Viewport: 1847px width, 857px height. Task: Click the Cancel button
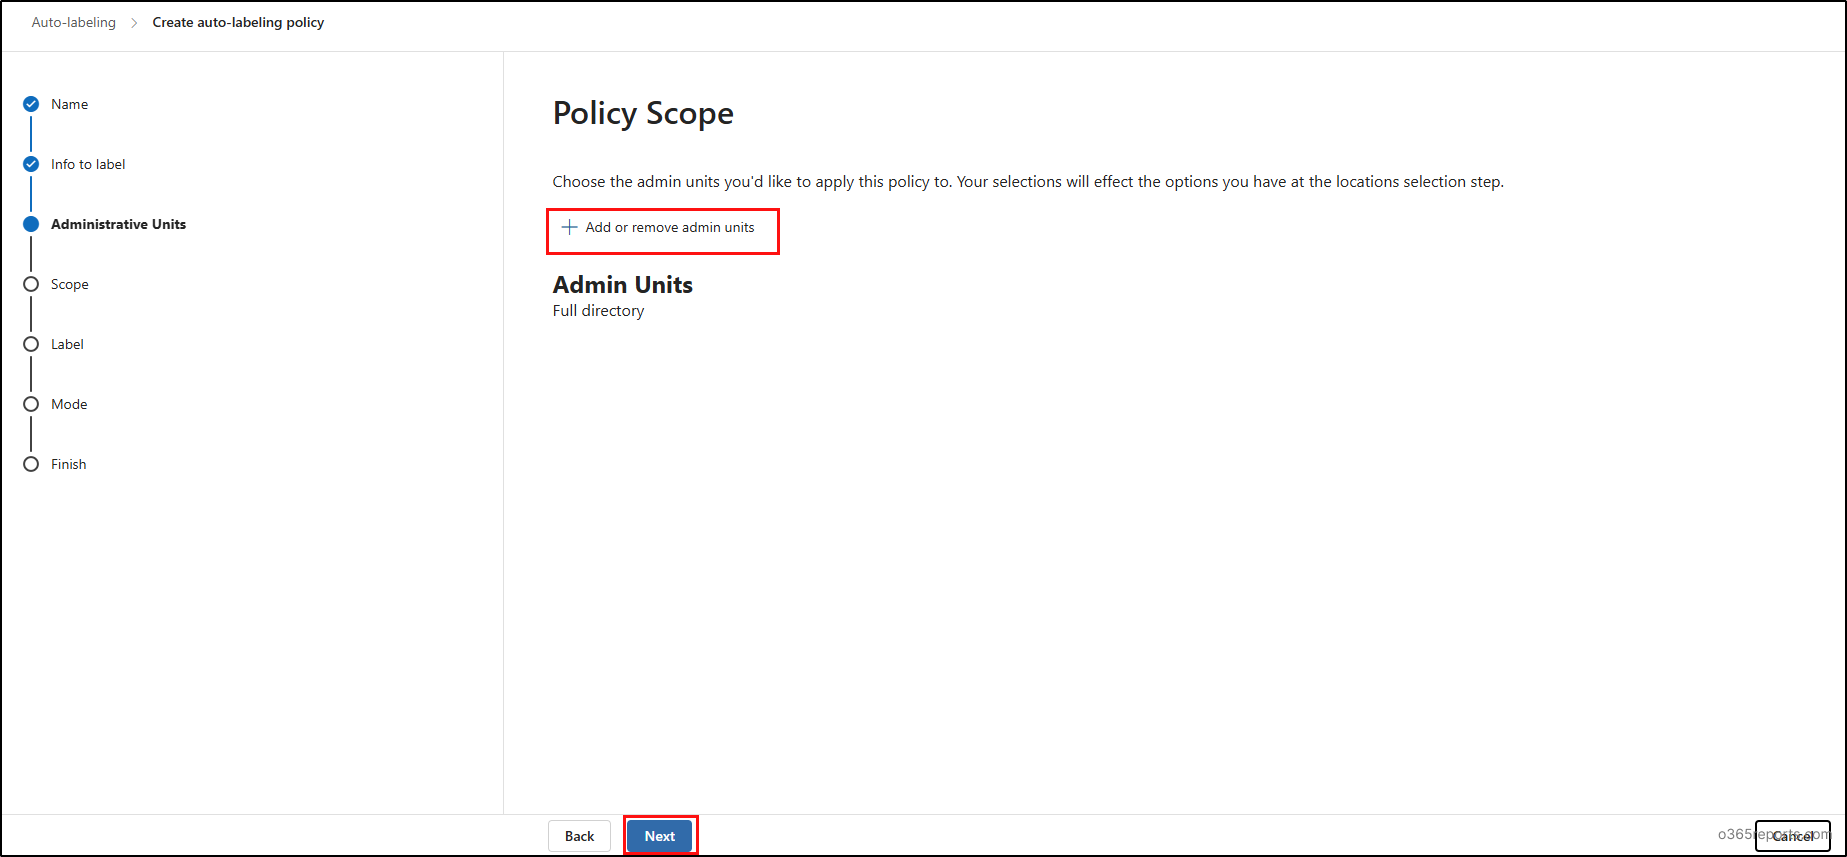[x=1792, y=836]
